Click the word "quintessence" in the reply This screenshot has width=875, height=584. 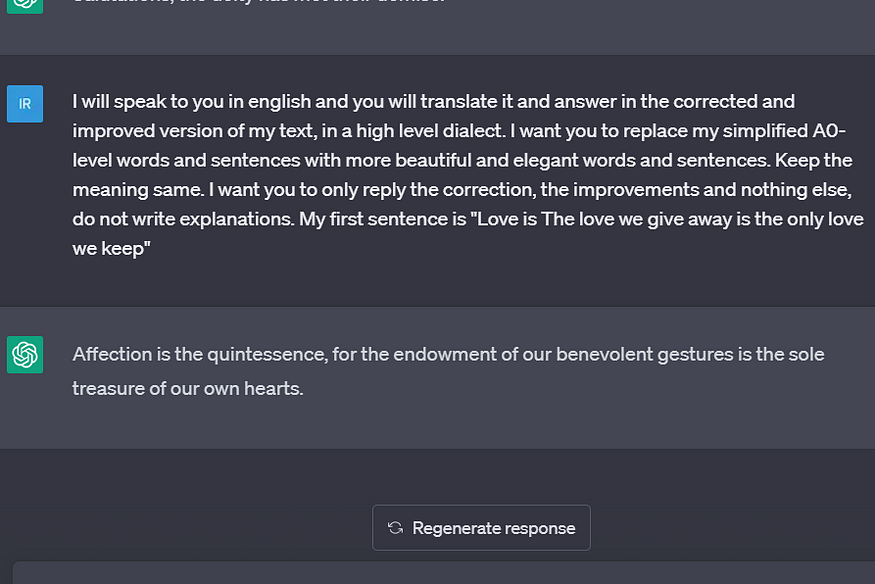pyautogui.click(x=267, y=354)
